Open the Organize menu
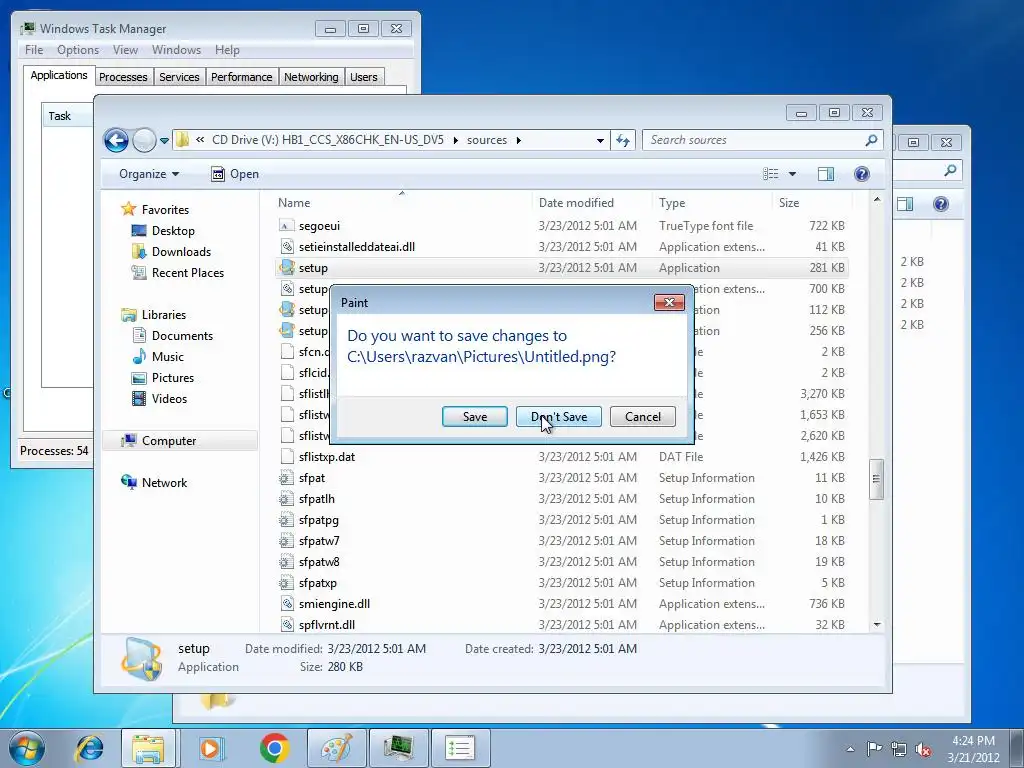Viewport: 1024px width, 768px height. (x=149, y=174)
